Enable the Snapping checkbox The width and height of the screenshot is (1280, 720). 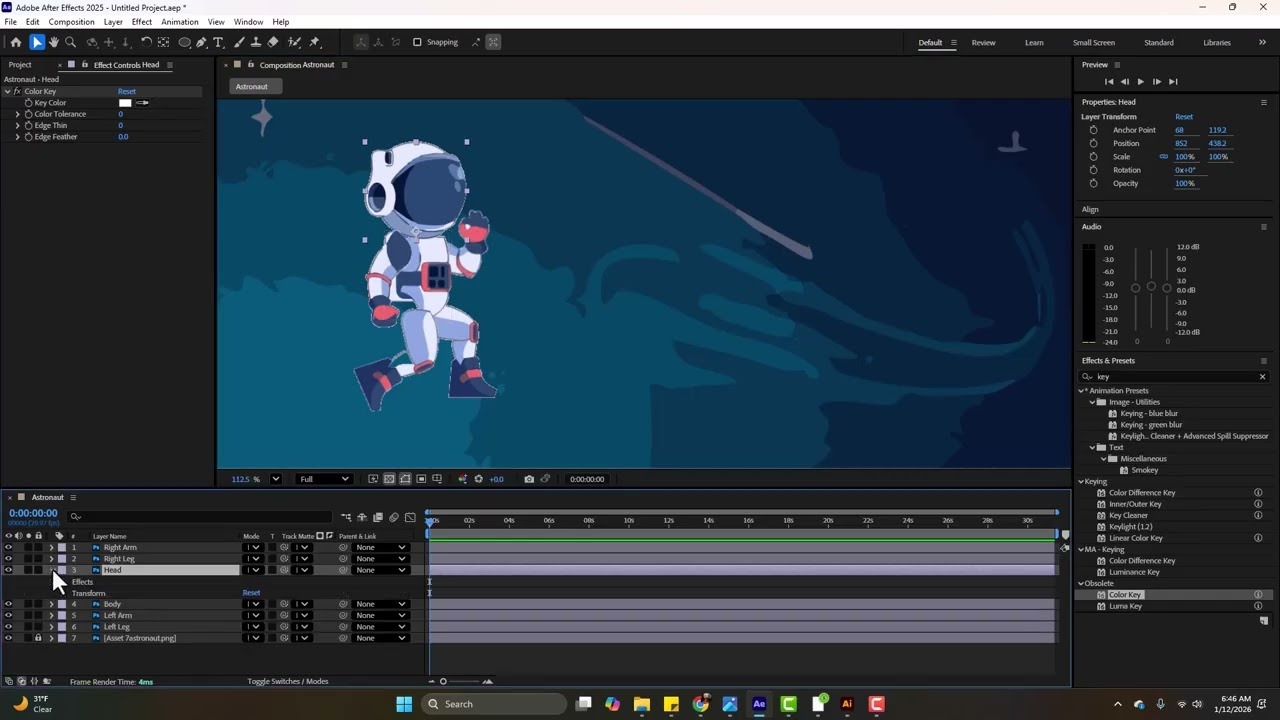417,42
